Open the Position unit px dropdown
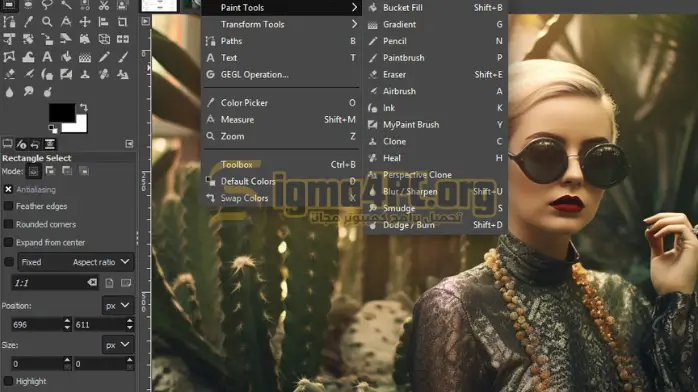 [x=118, y=306]
